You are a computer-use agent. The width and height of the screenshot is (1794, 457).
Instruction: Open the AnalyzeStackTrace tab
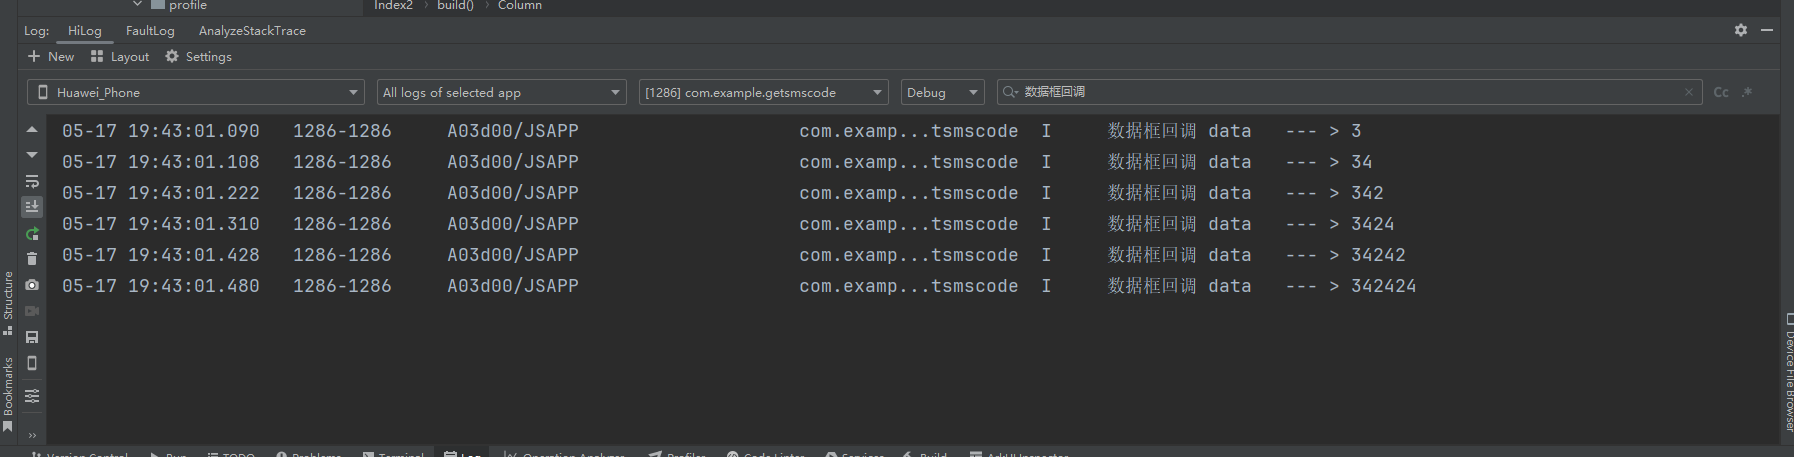pos(252,31)
